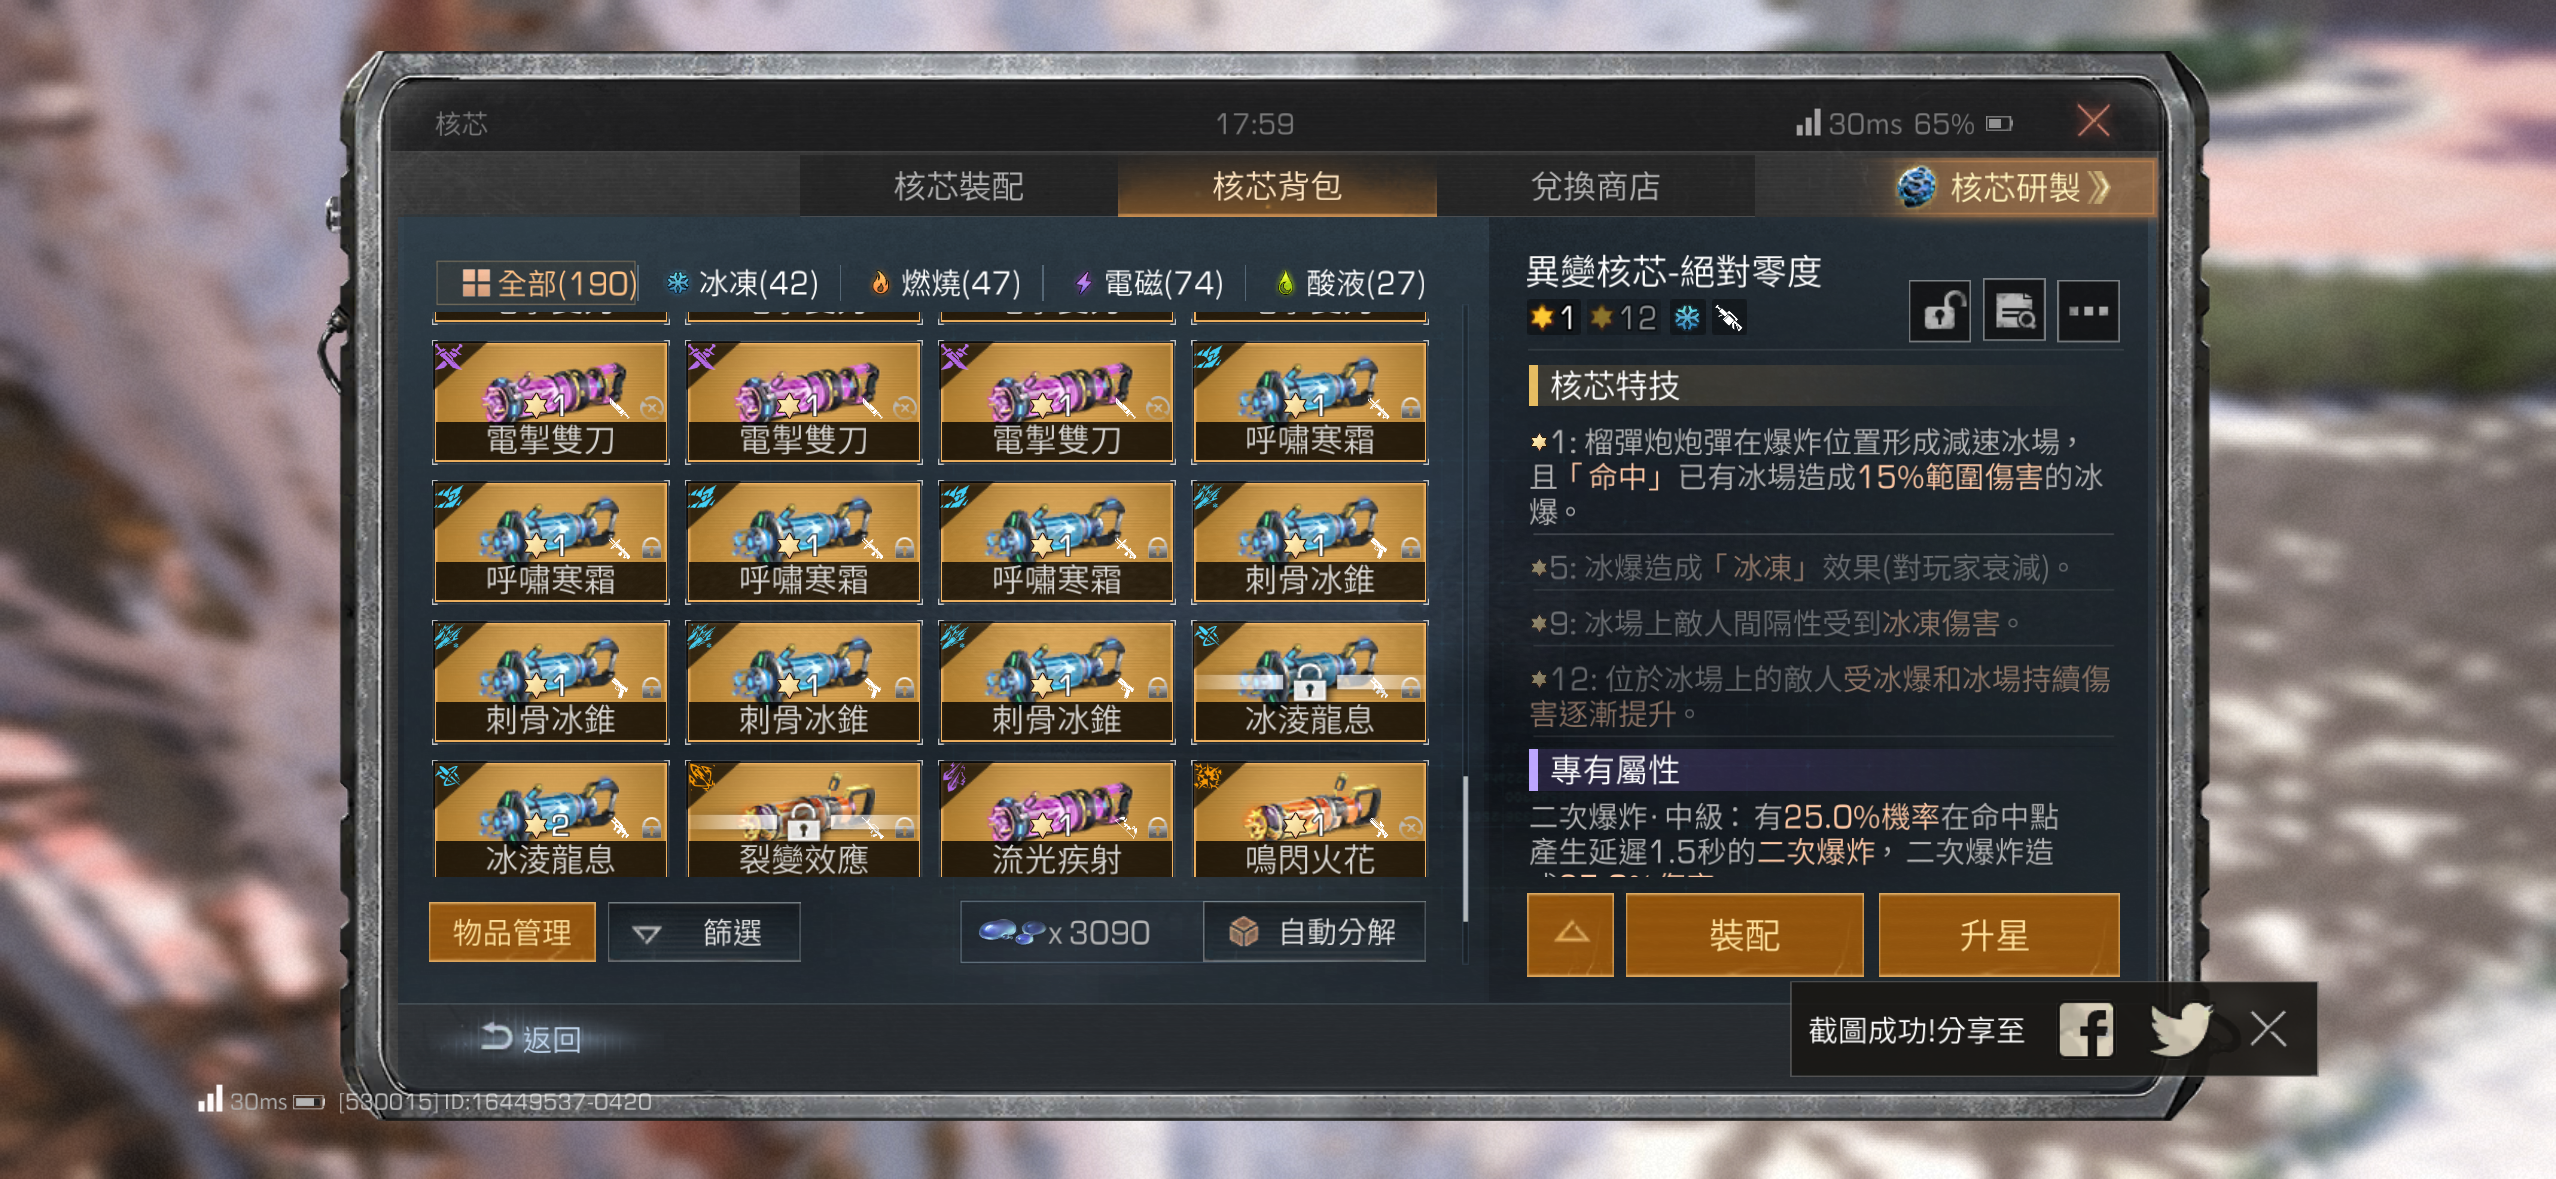The height and width of the screenshot is (1179, 2556).
Task: Filter by 酸液 acid cores
Action: click(x=1350, y=284)
